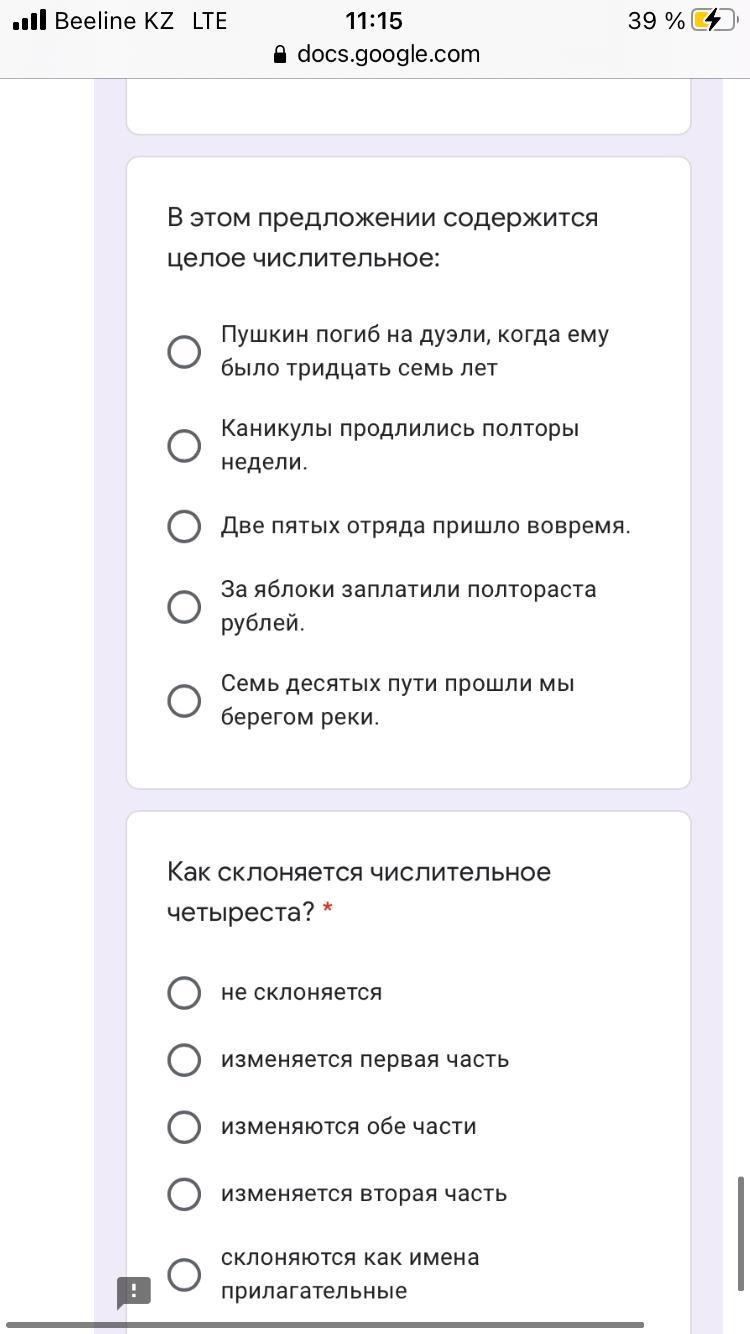Tap the cellular signal strength bars
Screen dimensions: 750x1334
point(30,20)
